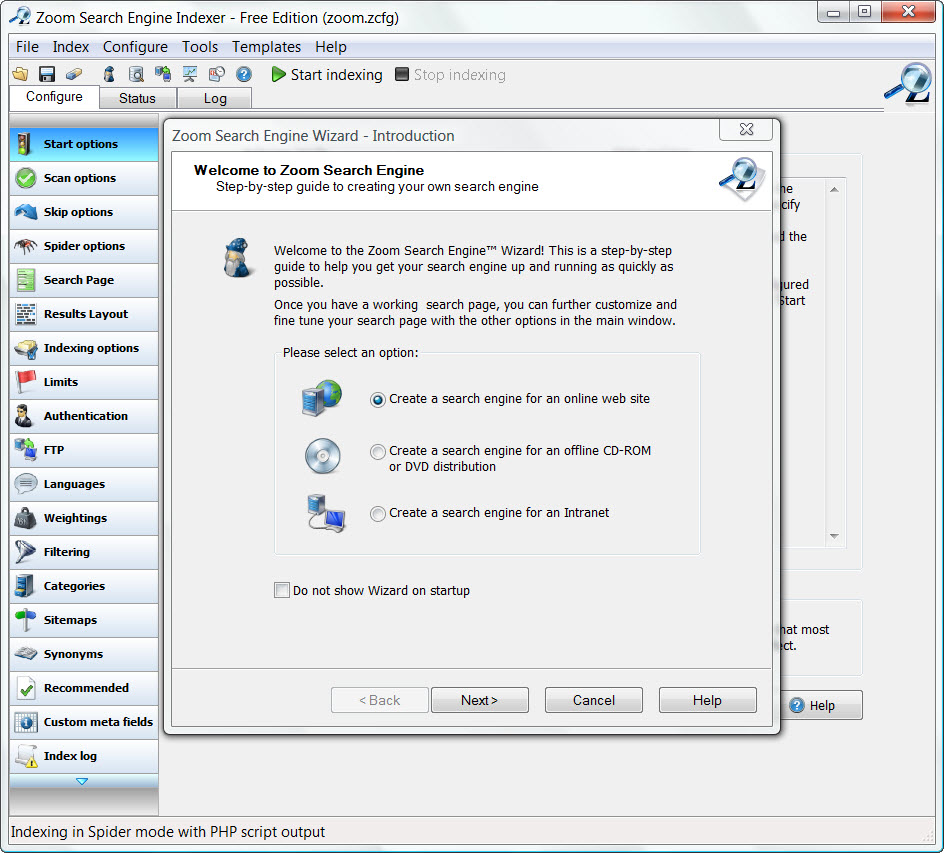Click the scroll up arrow in the background panel

point(834,190)
